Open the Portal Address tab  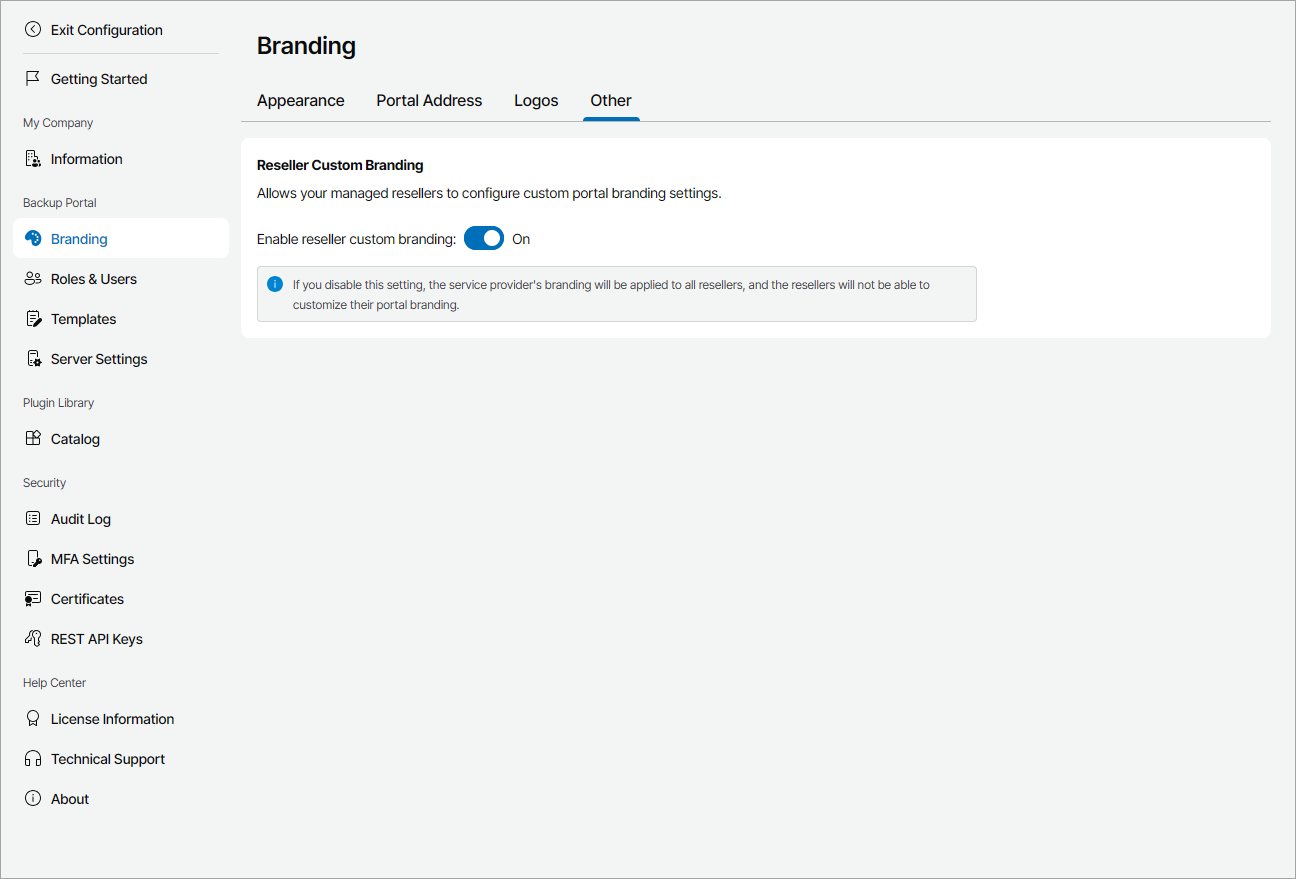[x=429, y=100]
